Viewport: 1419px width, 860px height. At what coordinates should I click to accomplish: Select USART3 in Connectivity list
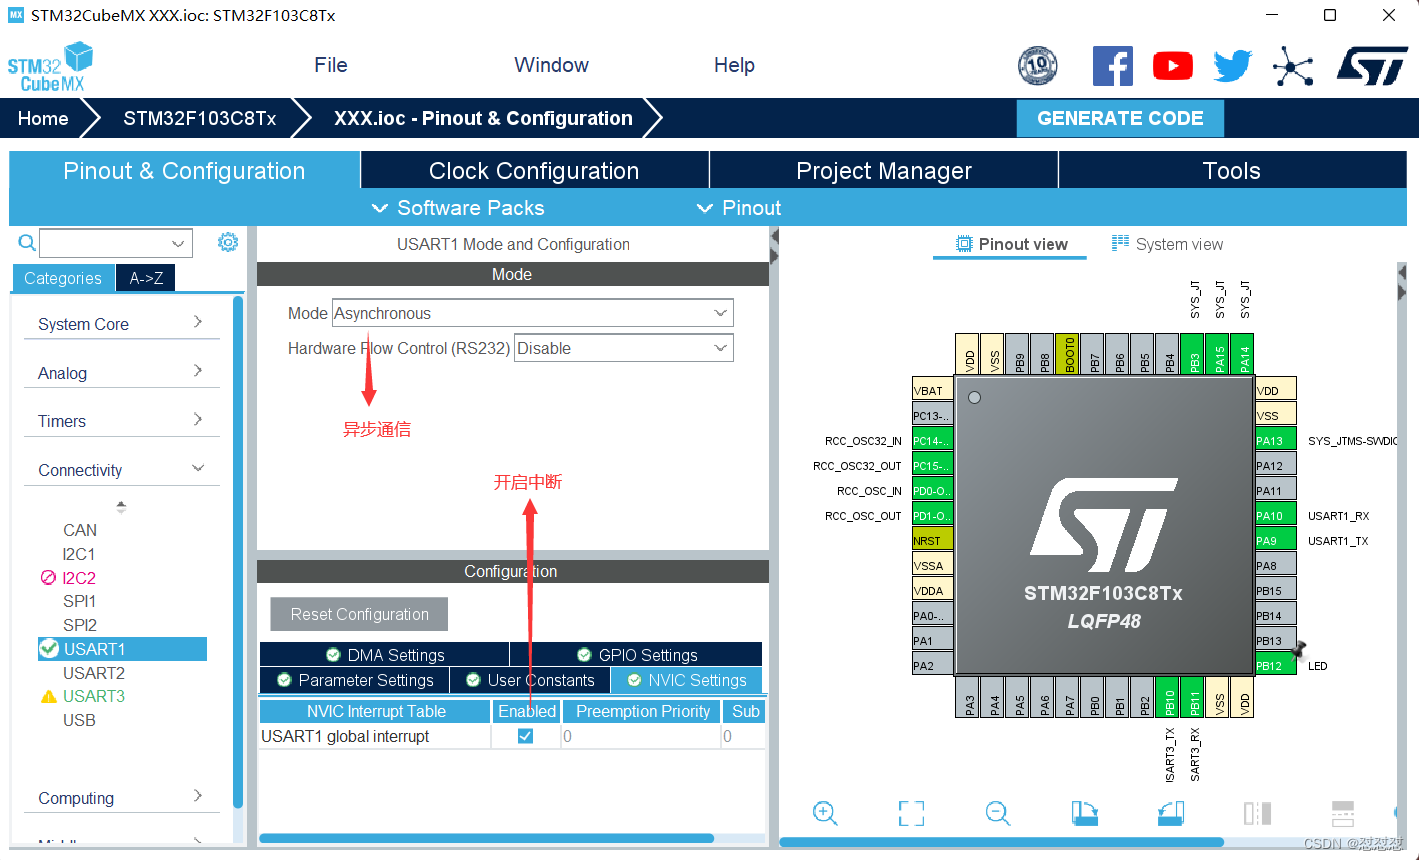coord(94,696)
